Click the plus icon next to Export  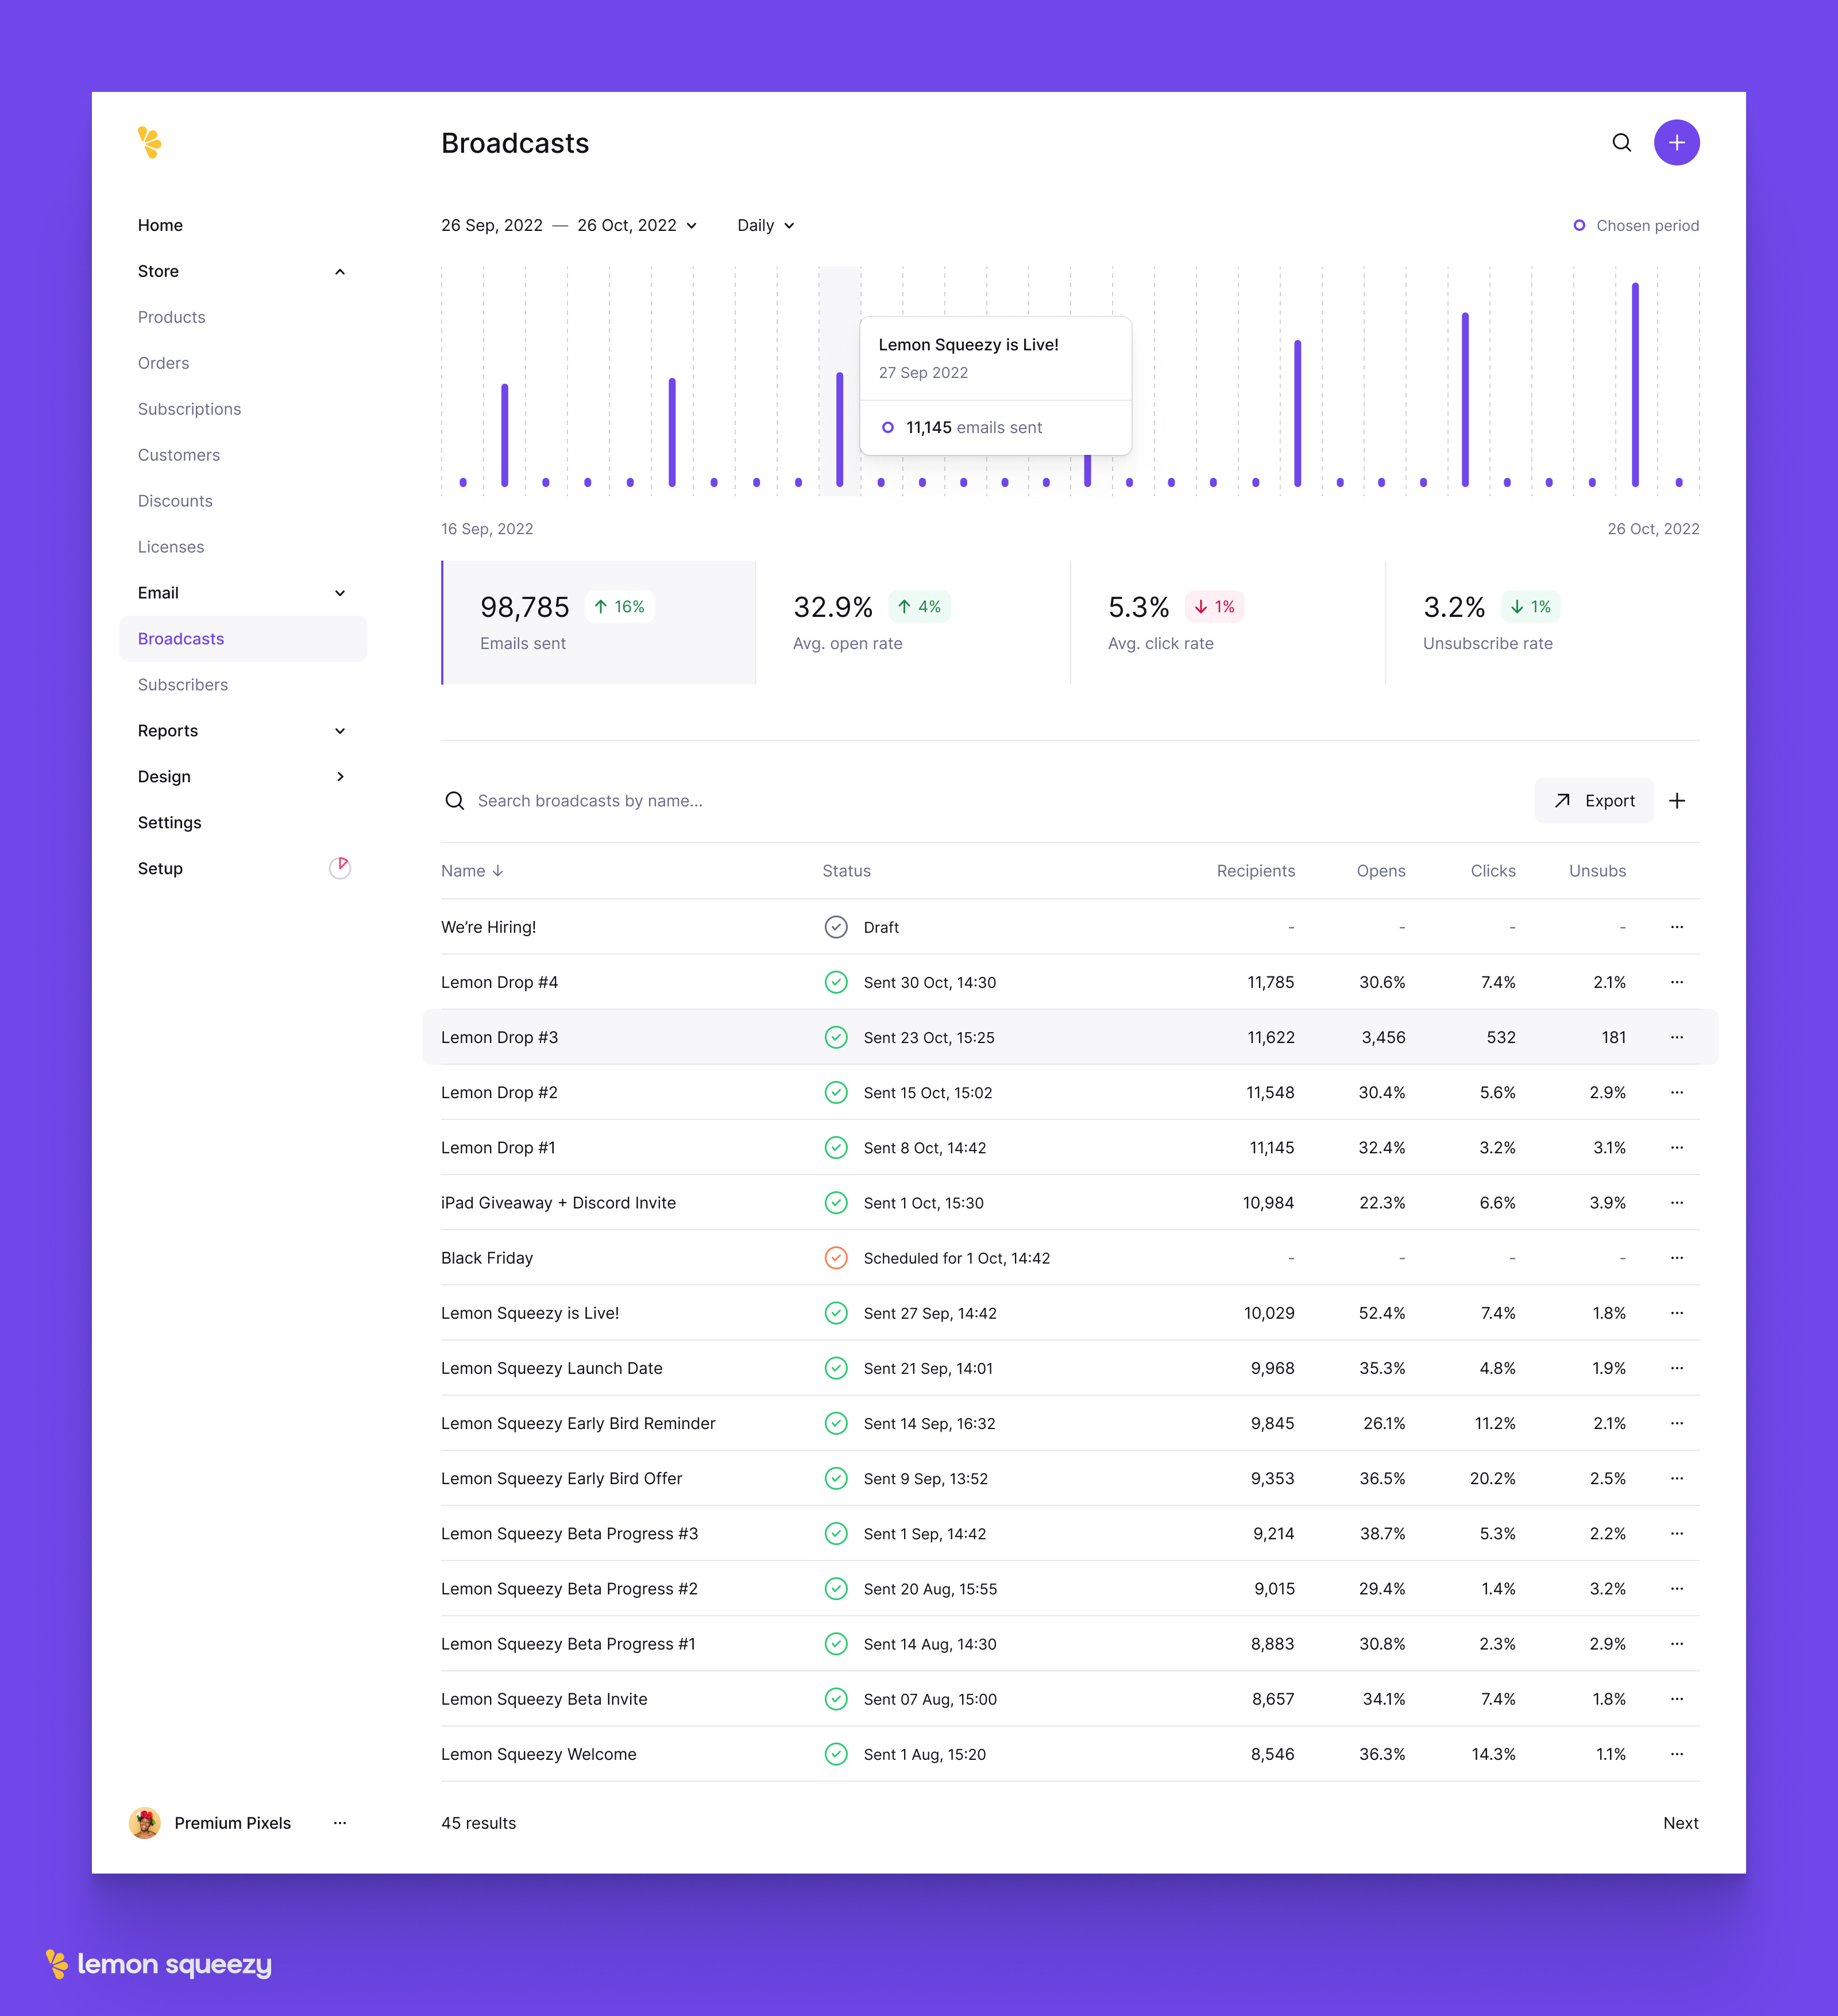[1678, 800]
